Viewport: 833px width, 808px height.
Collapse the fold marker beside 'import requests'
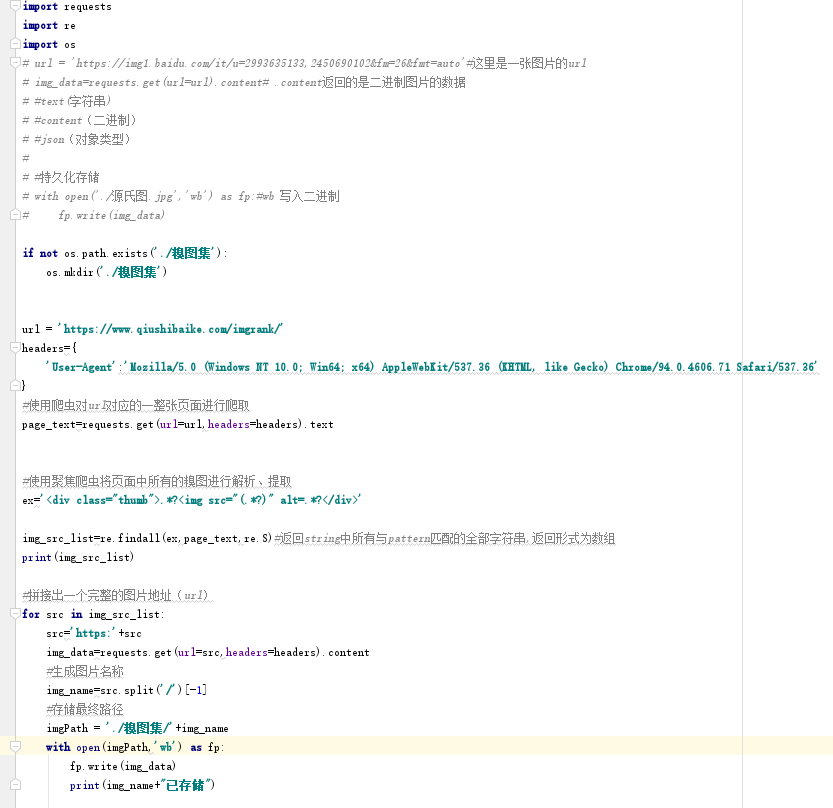(x=15, y=6)
